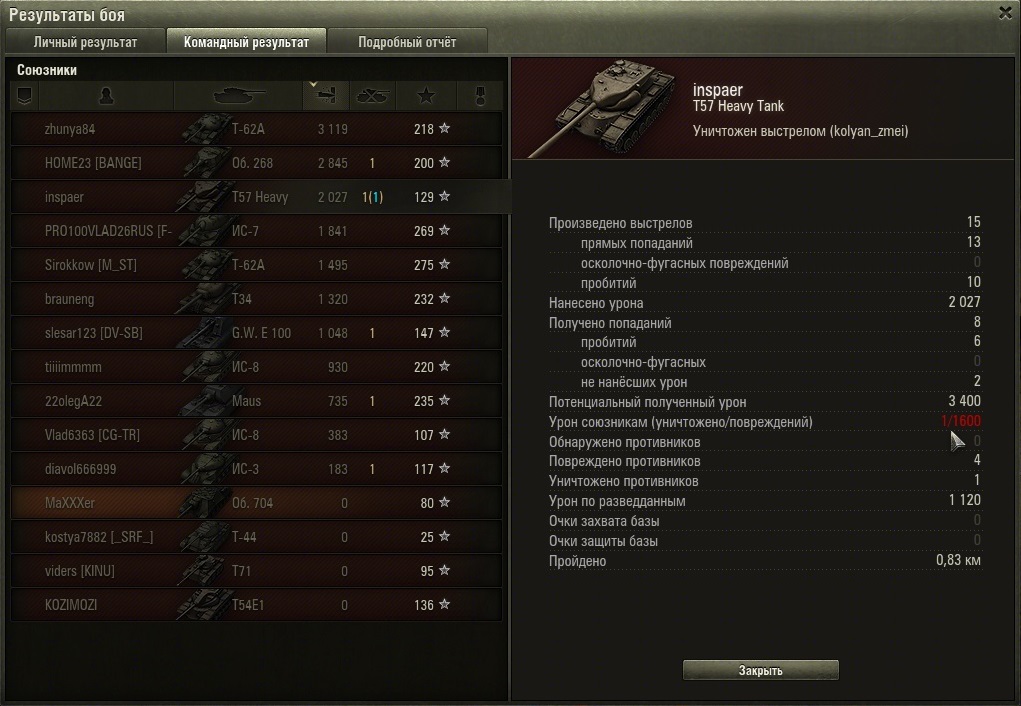Click the Закрыть button
Screen dimensions: 1021x706
click(761, 670)
